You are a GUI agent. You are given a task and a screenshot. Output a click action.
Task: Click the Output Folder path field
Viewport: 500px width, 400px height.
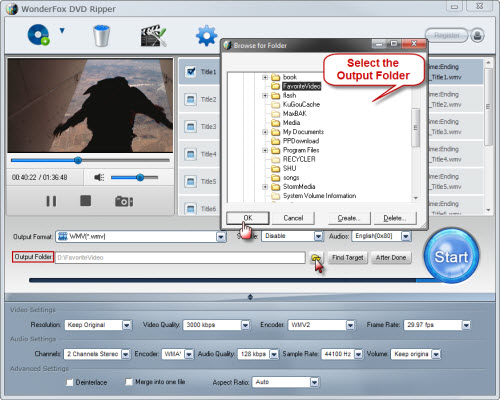[x=180, y=257]
